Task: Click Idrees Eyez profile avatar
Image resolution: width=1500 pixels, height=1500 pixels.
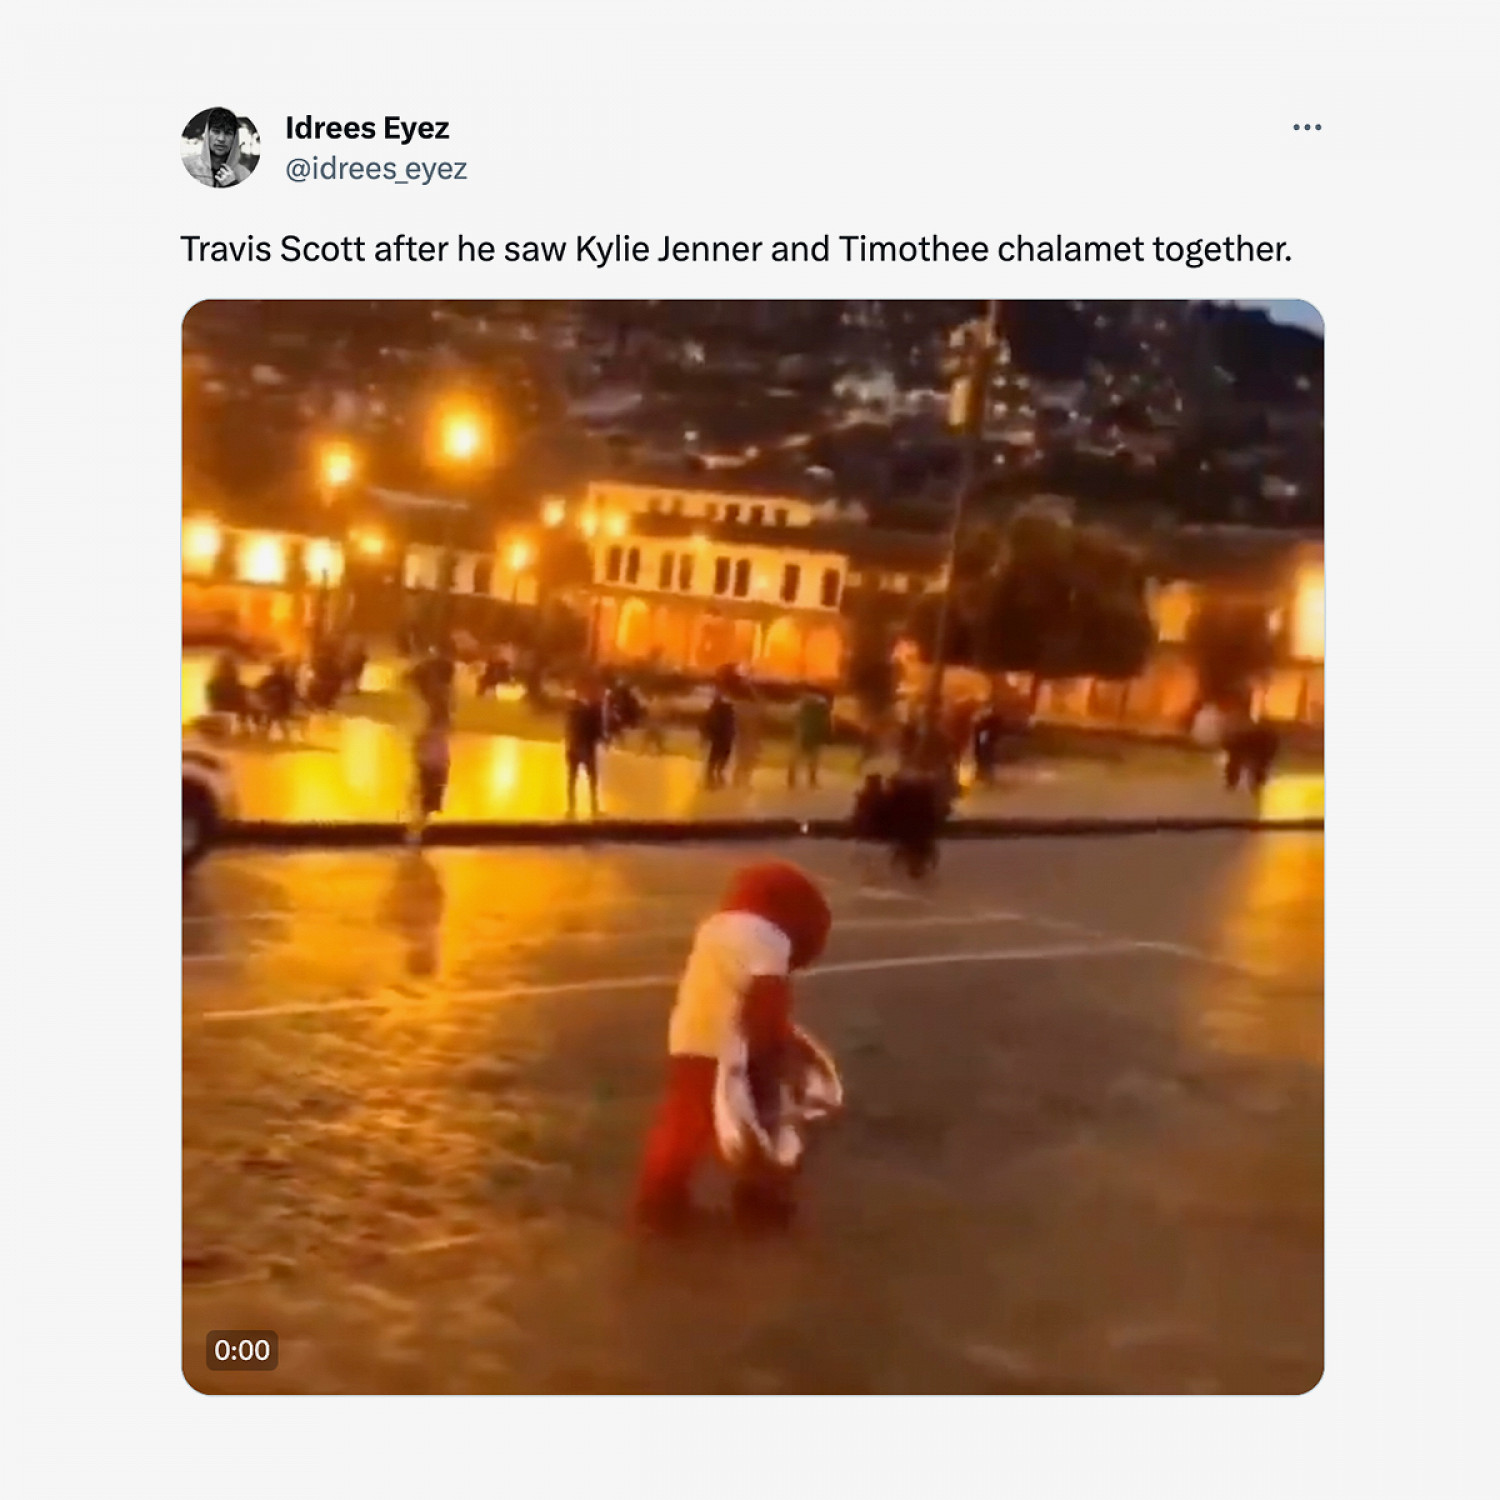Action: 221,147
